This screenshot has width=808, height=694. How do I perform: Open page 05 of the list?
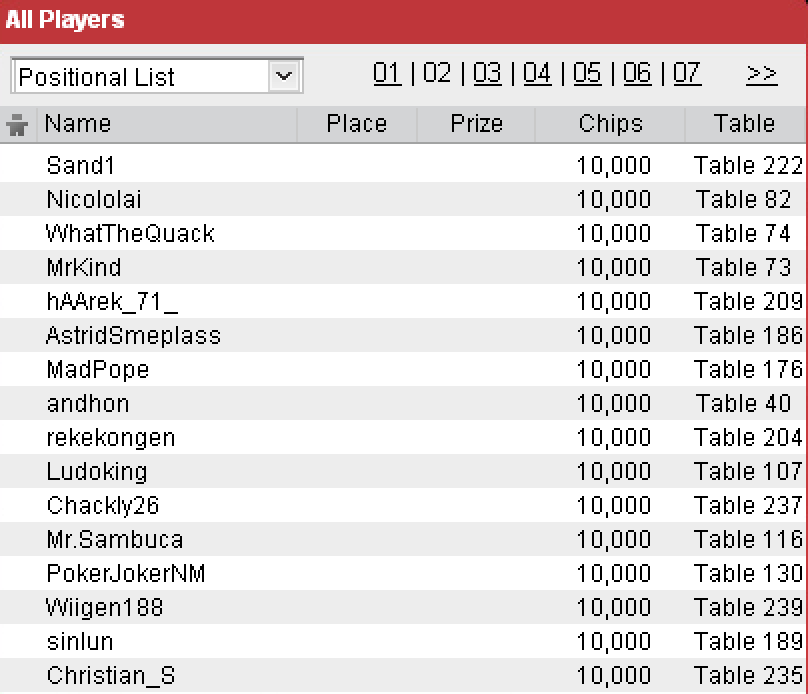click(x=587, y=74)
